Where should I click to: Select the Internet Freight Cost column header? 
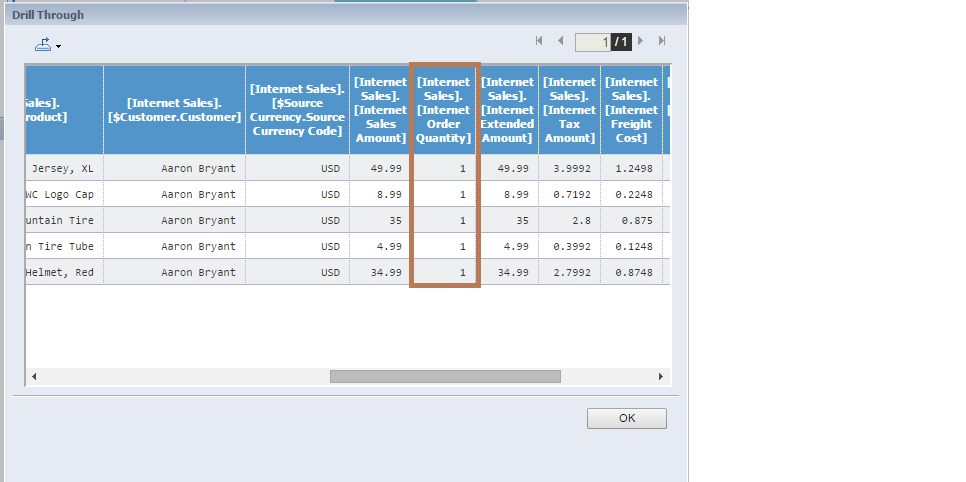(x=631, y=110)
